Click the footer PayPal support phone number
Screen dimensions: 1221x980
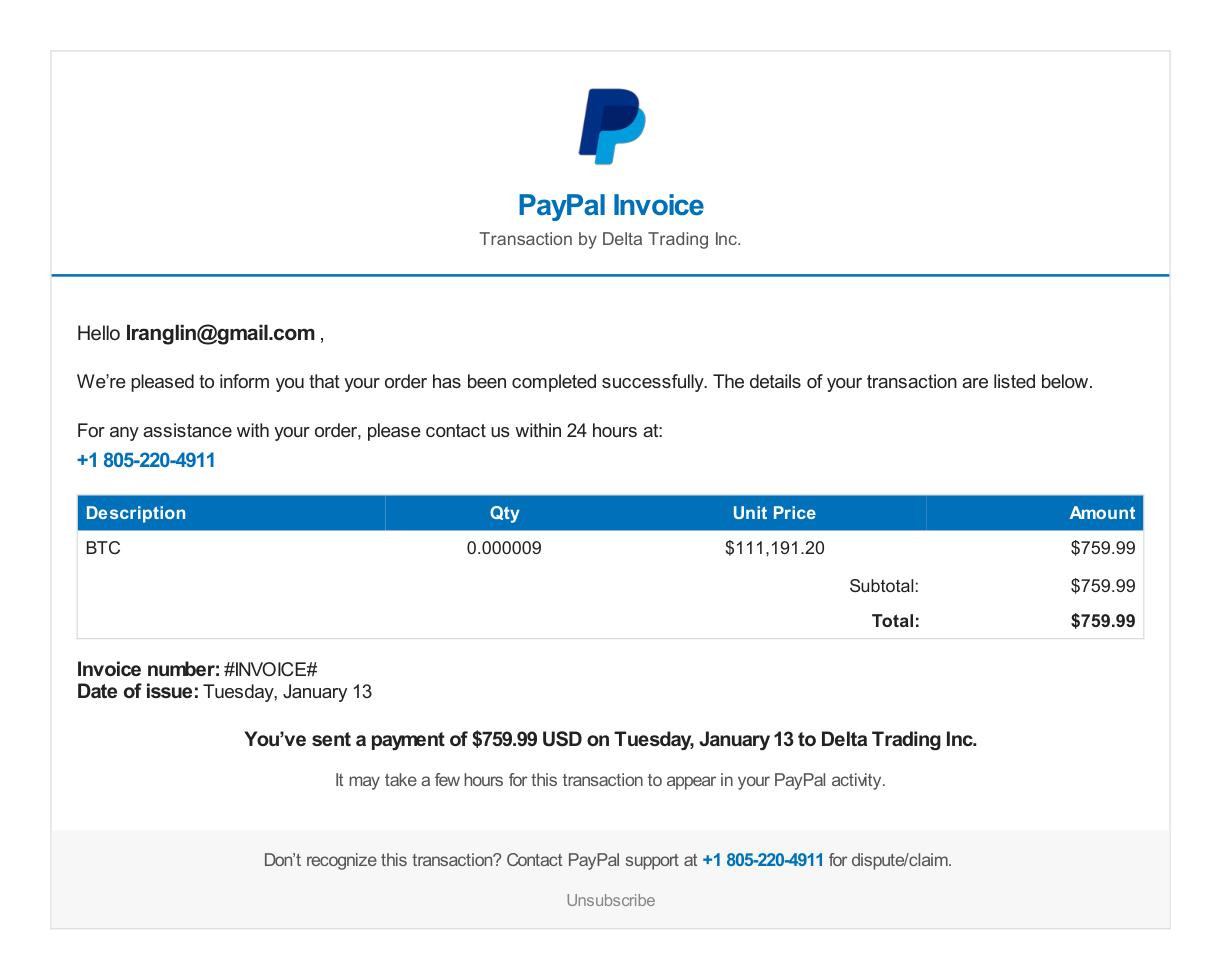click(x=763, y=860)
